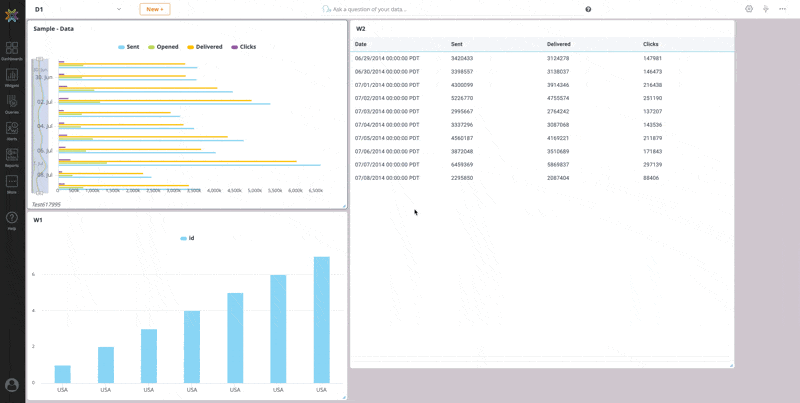
Task: Open the user profile avatar icon
Action: [12, 385]
